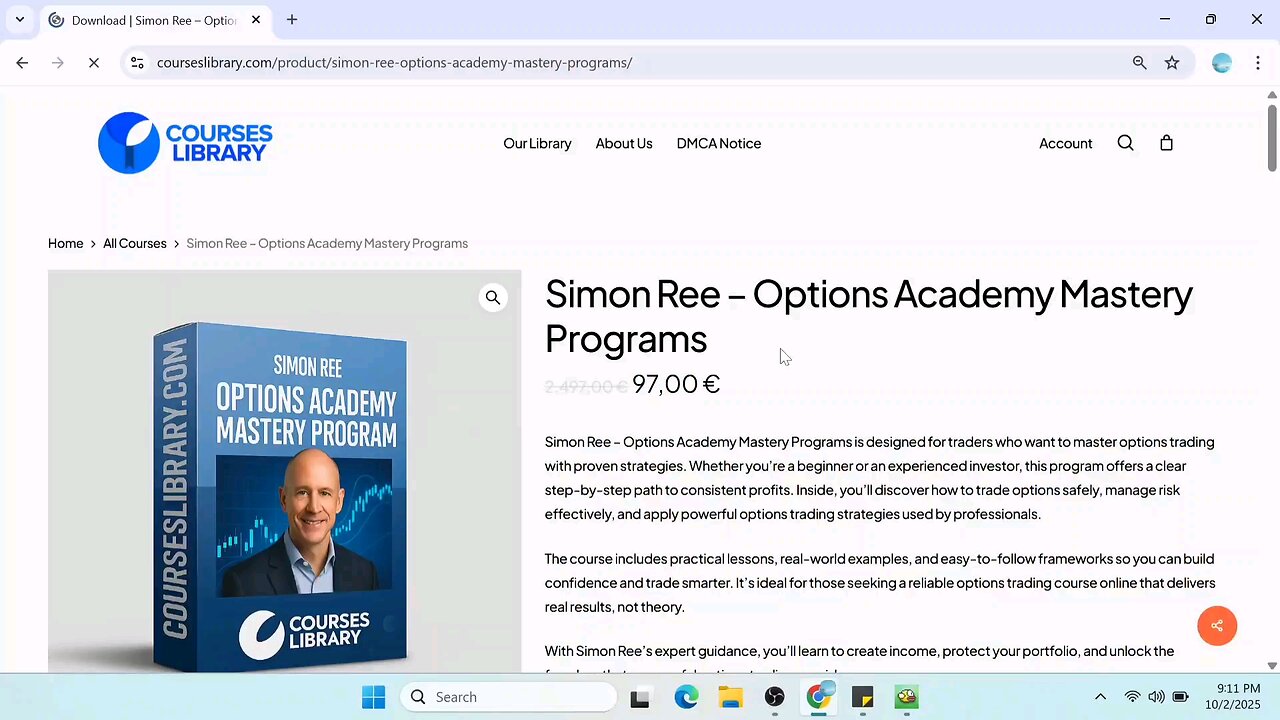Click the orange share floating button
Screen dimensions: 1280x720
[1217, 626]
